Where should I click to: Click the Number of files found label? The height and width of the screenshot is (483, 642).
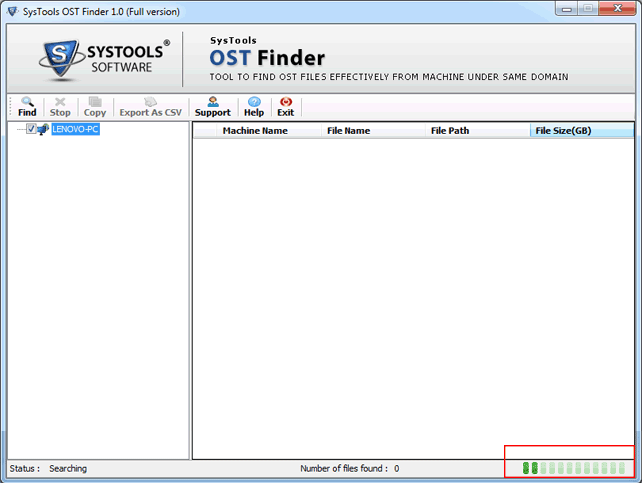344,468
